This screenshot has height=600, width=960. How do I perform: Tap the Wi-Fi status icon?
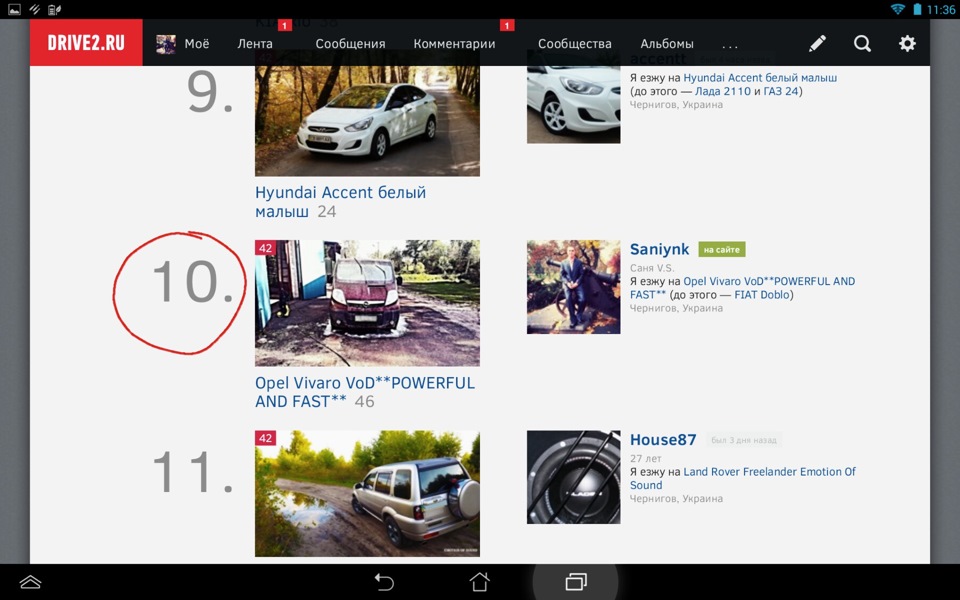click(898, 9)
